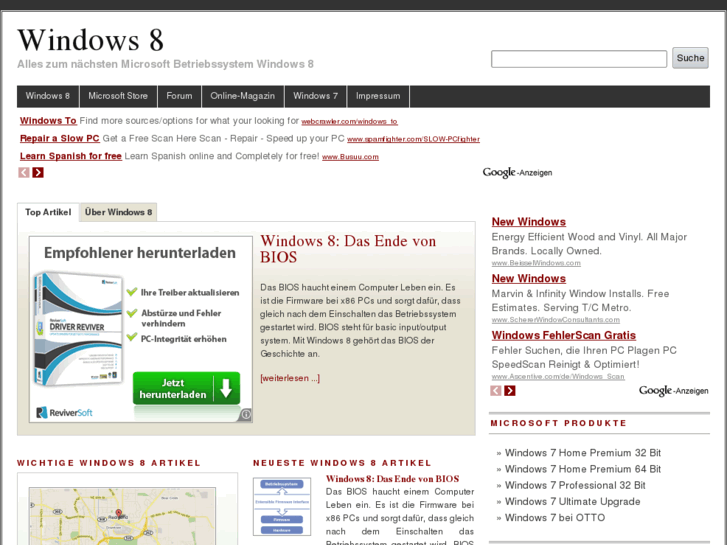Open the www.Busuu.com link
Screen dimensions: 727x545
tap(350, 157)
